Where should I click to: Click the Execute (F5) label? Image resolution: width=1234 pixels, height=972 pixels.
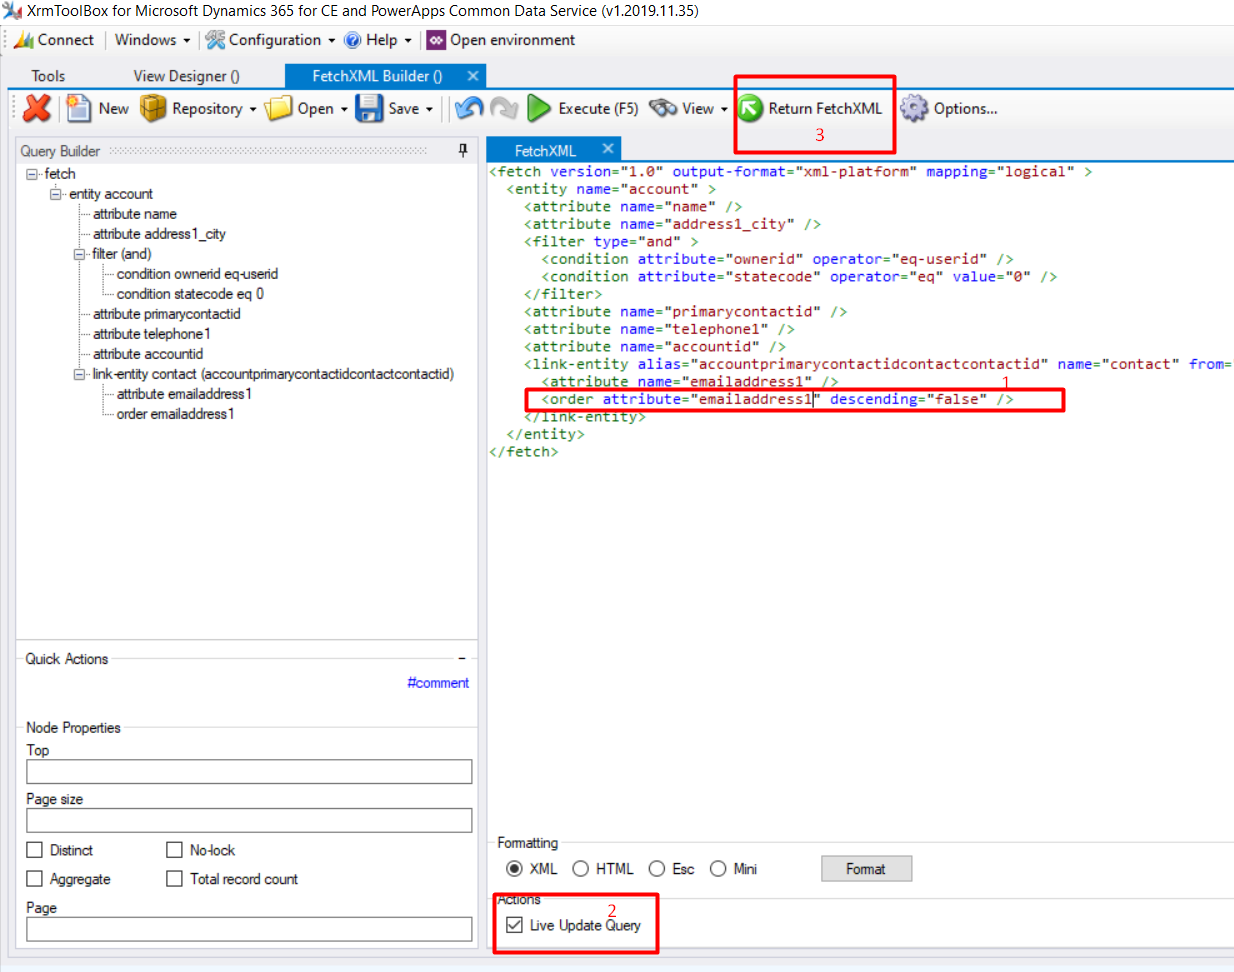coord(598,108)
